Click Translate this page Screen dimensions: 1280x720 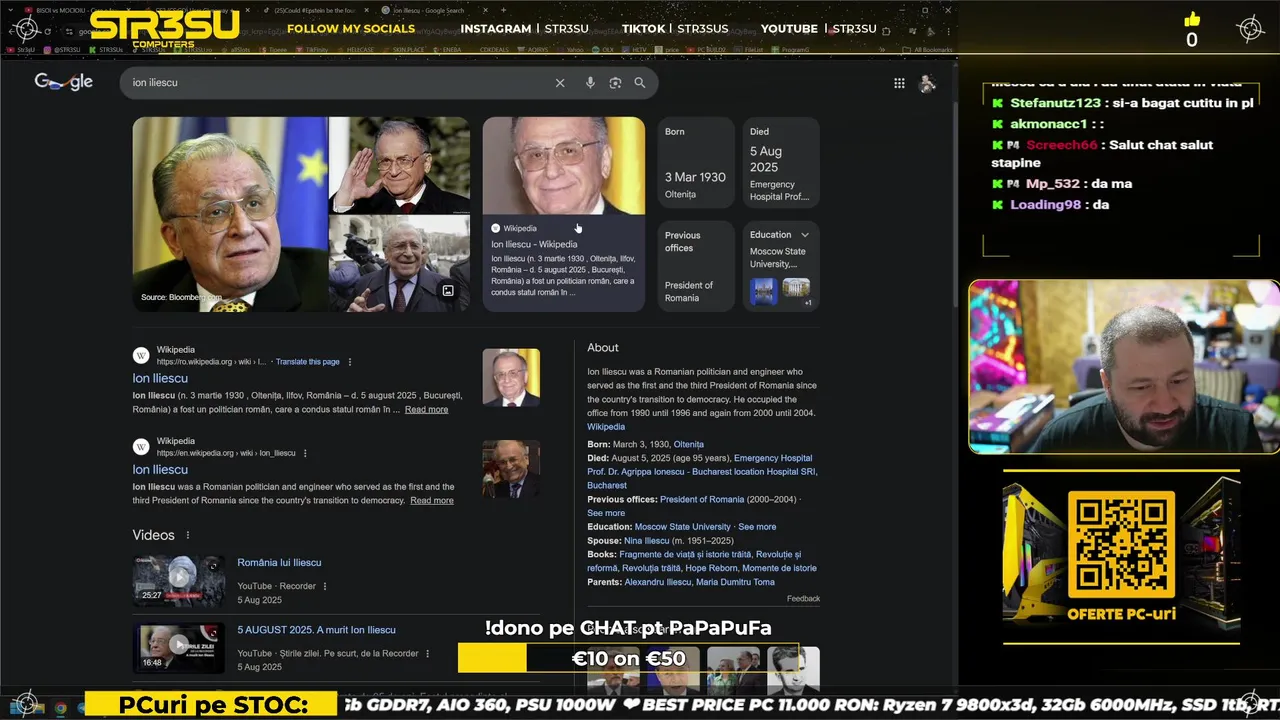(308, 362)
